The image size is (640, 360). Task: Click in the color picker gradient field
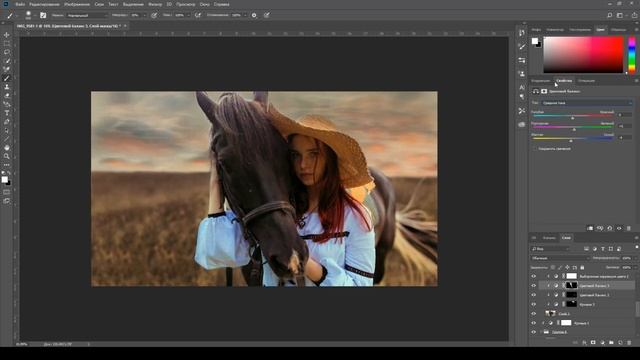(583, 55)
